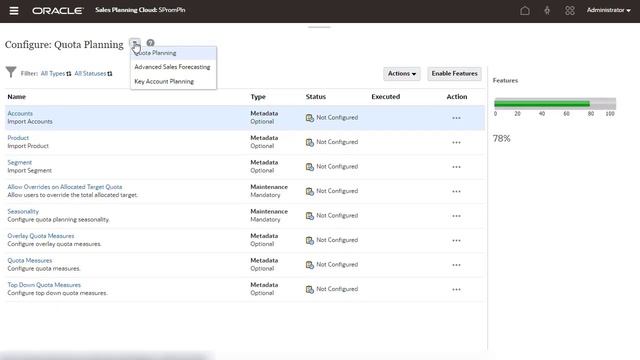
Task: Click status icon in Quota Measures row
Action: (x=310, y=265)
